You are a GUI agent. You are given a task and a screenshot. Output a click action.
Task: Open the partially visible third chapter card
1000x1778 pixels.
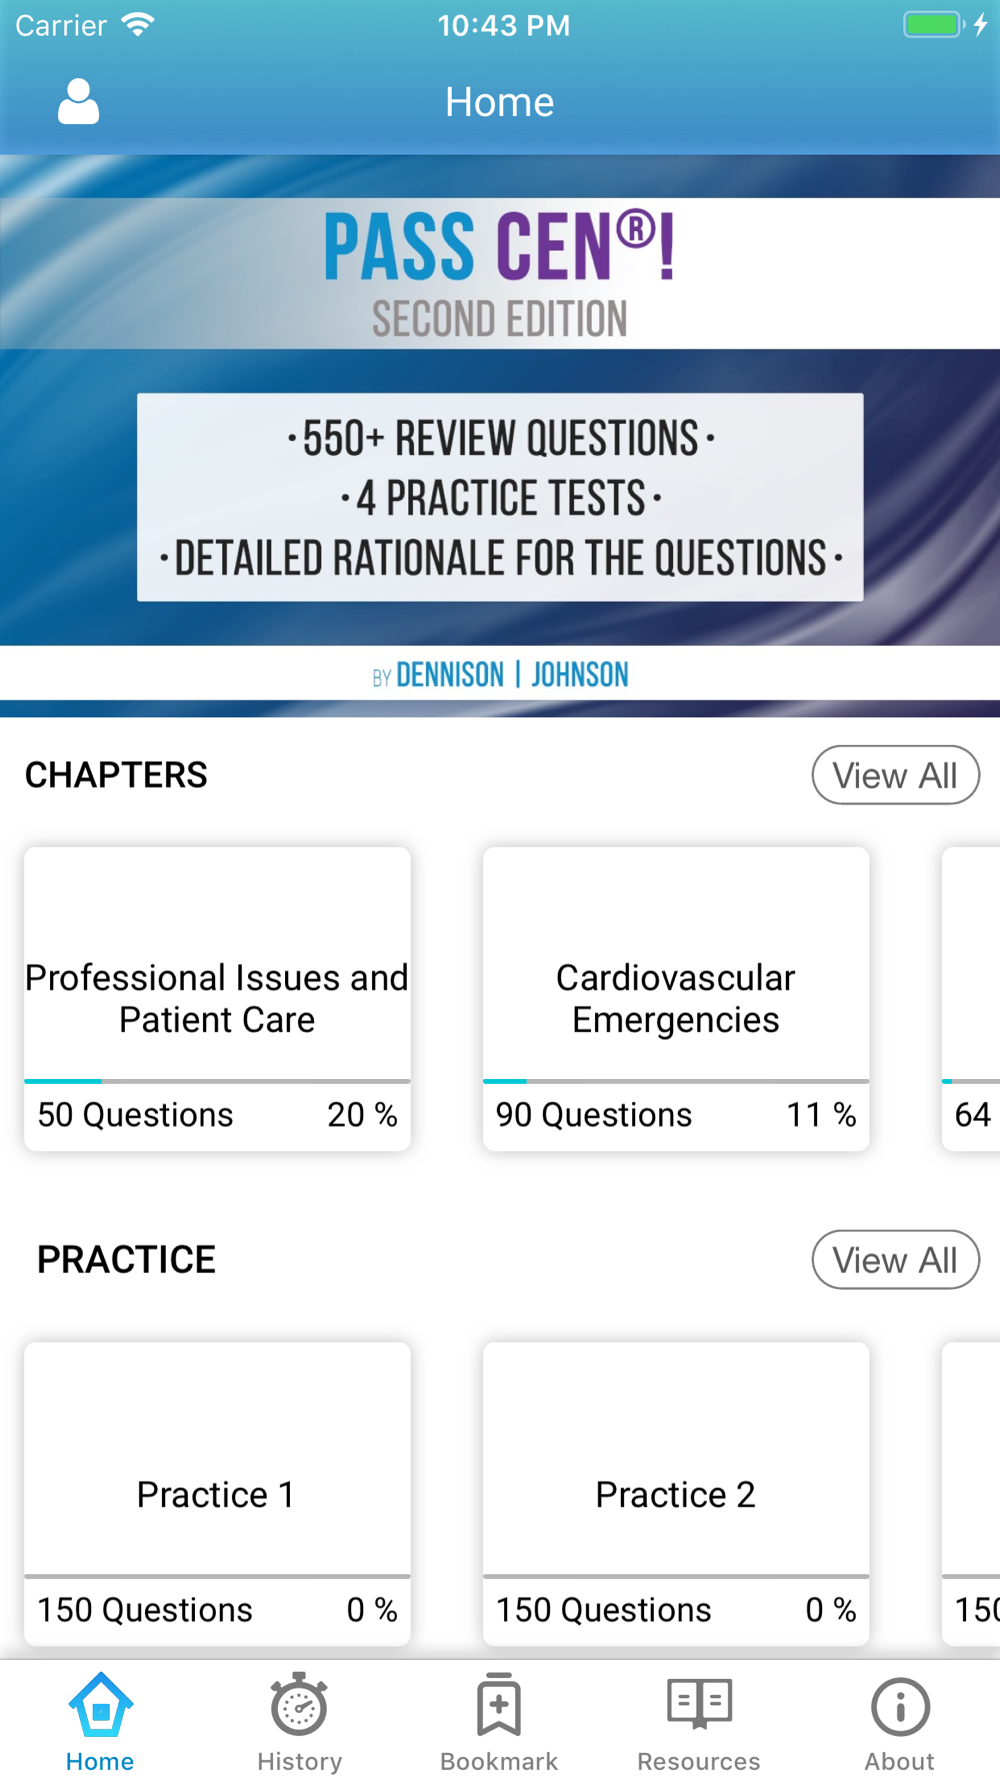pos(971,999)
